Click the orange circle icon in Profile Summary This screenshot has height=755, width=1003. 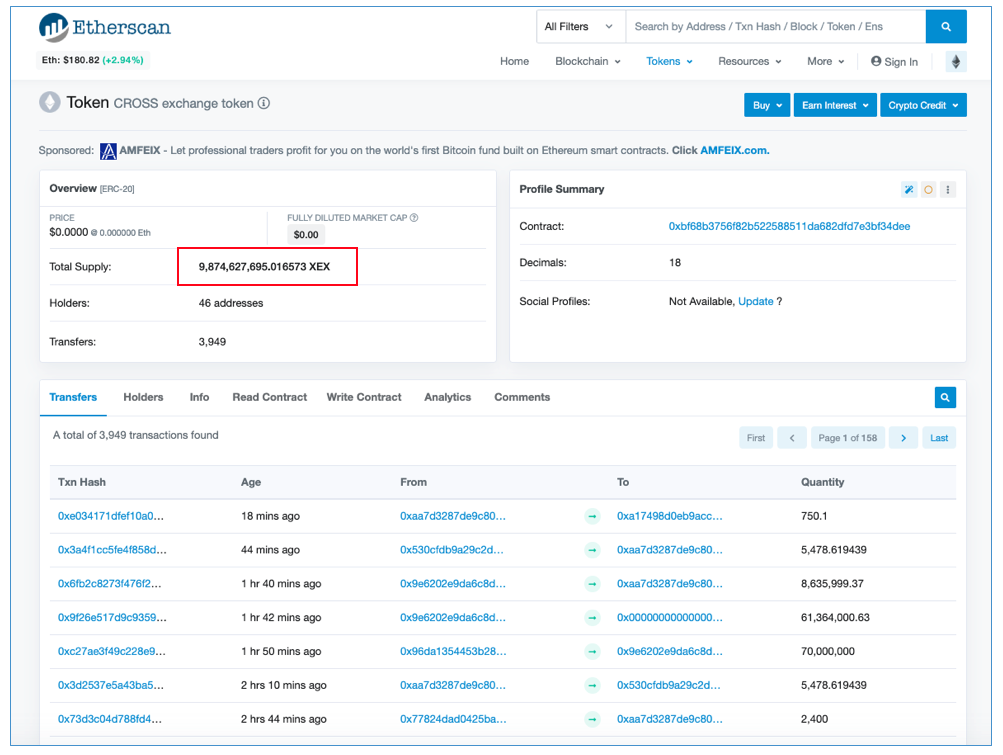(928, 190)
